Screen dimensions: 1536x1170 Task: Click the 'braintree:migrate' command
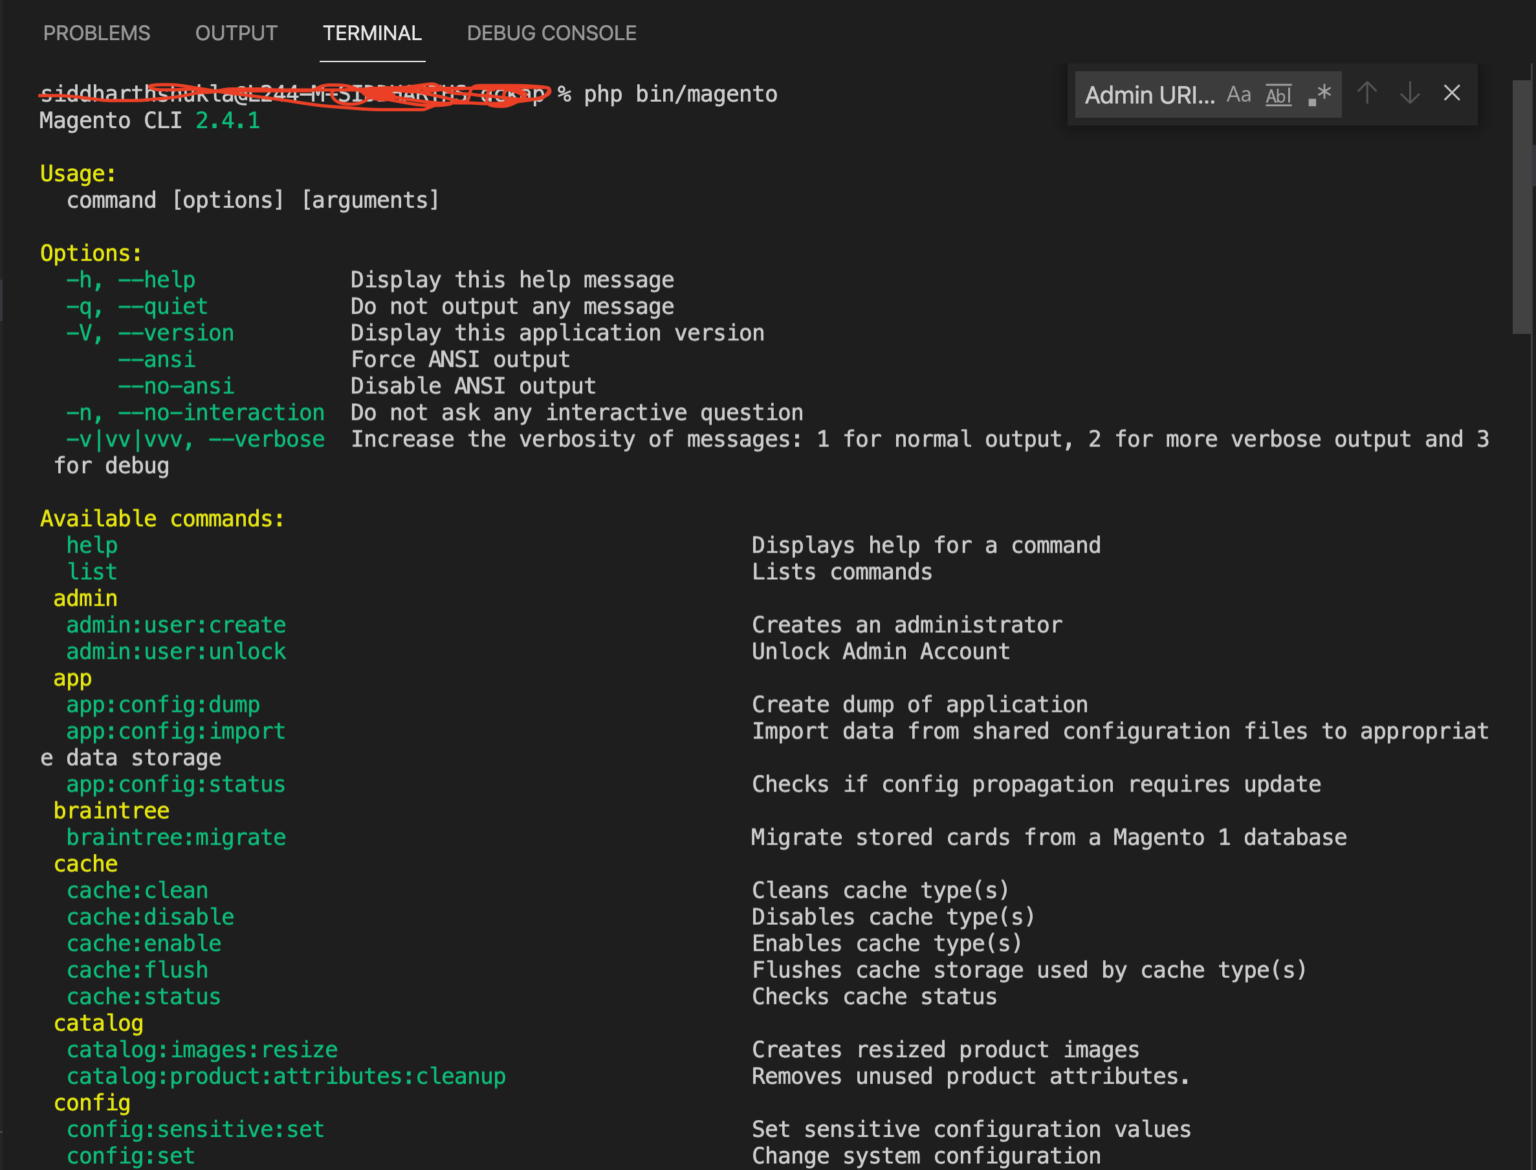(x=176, y=837)
